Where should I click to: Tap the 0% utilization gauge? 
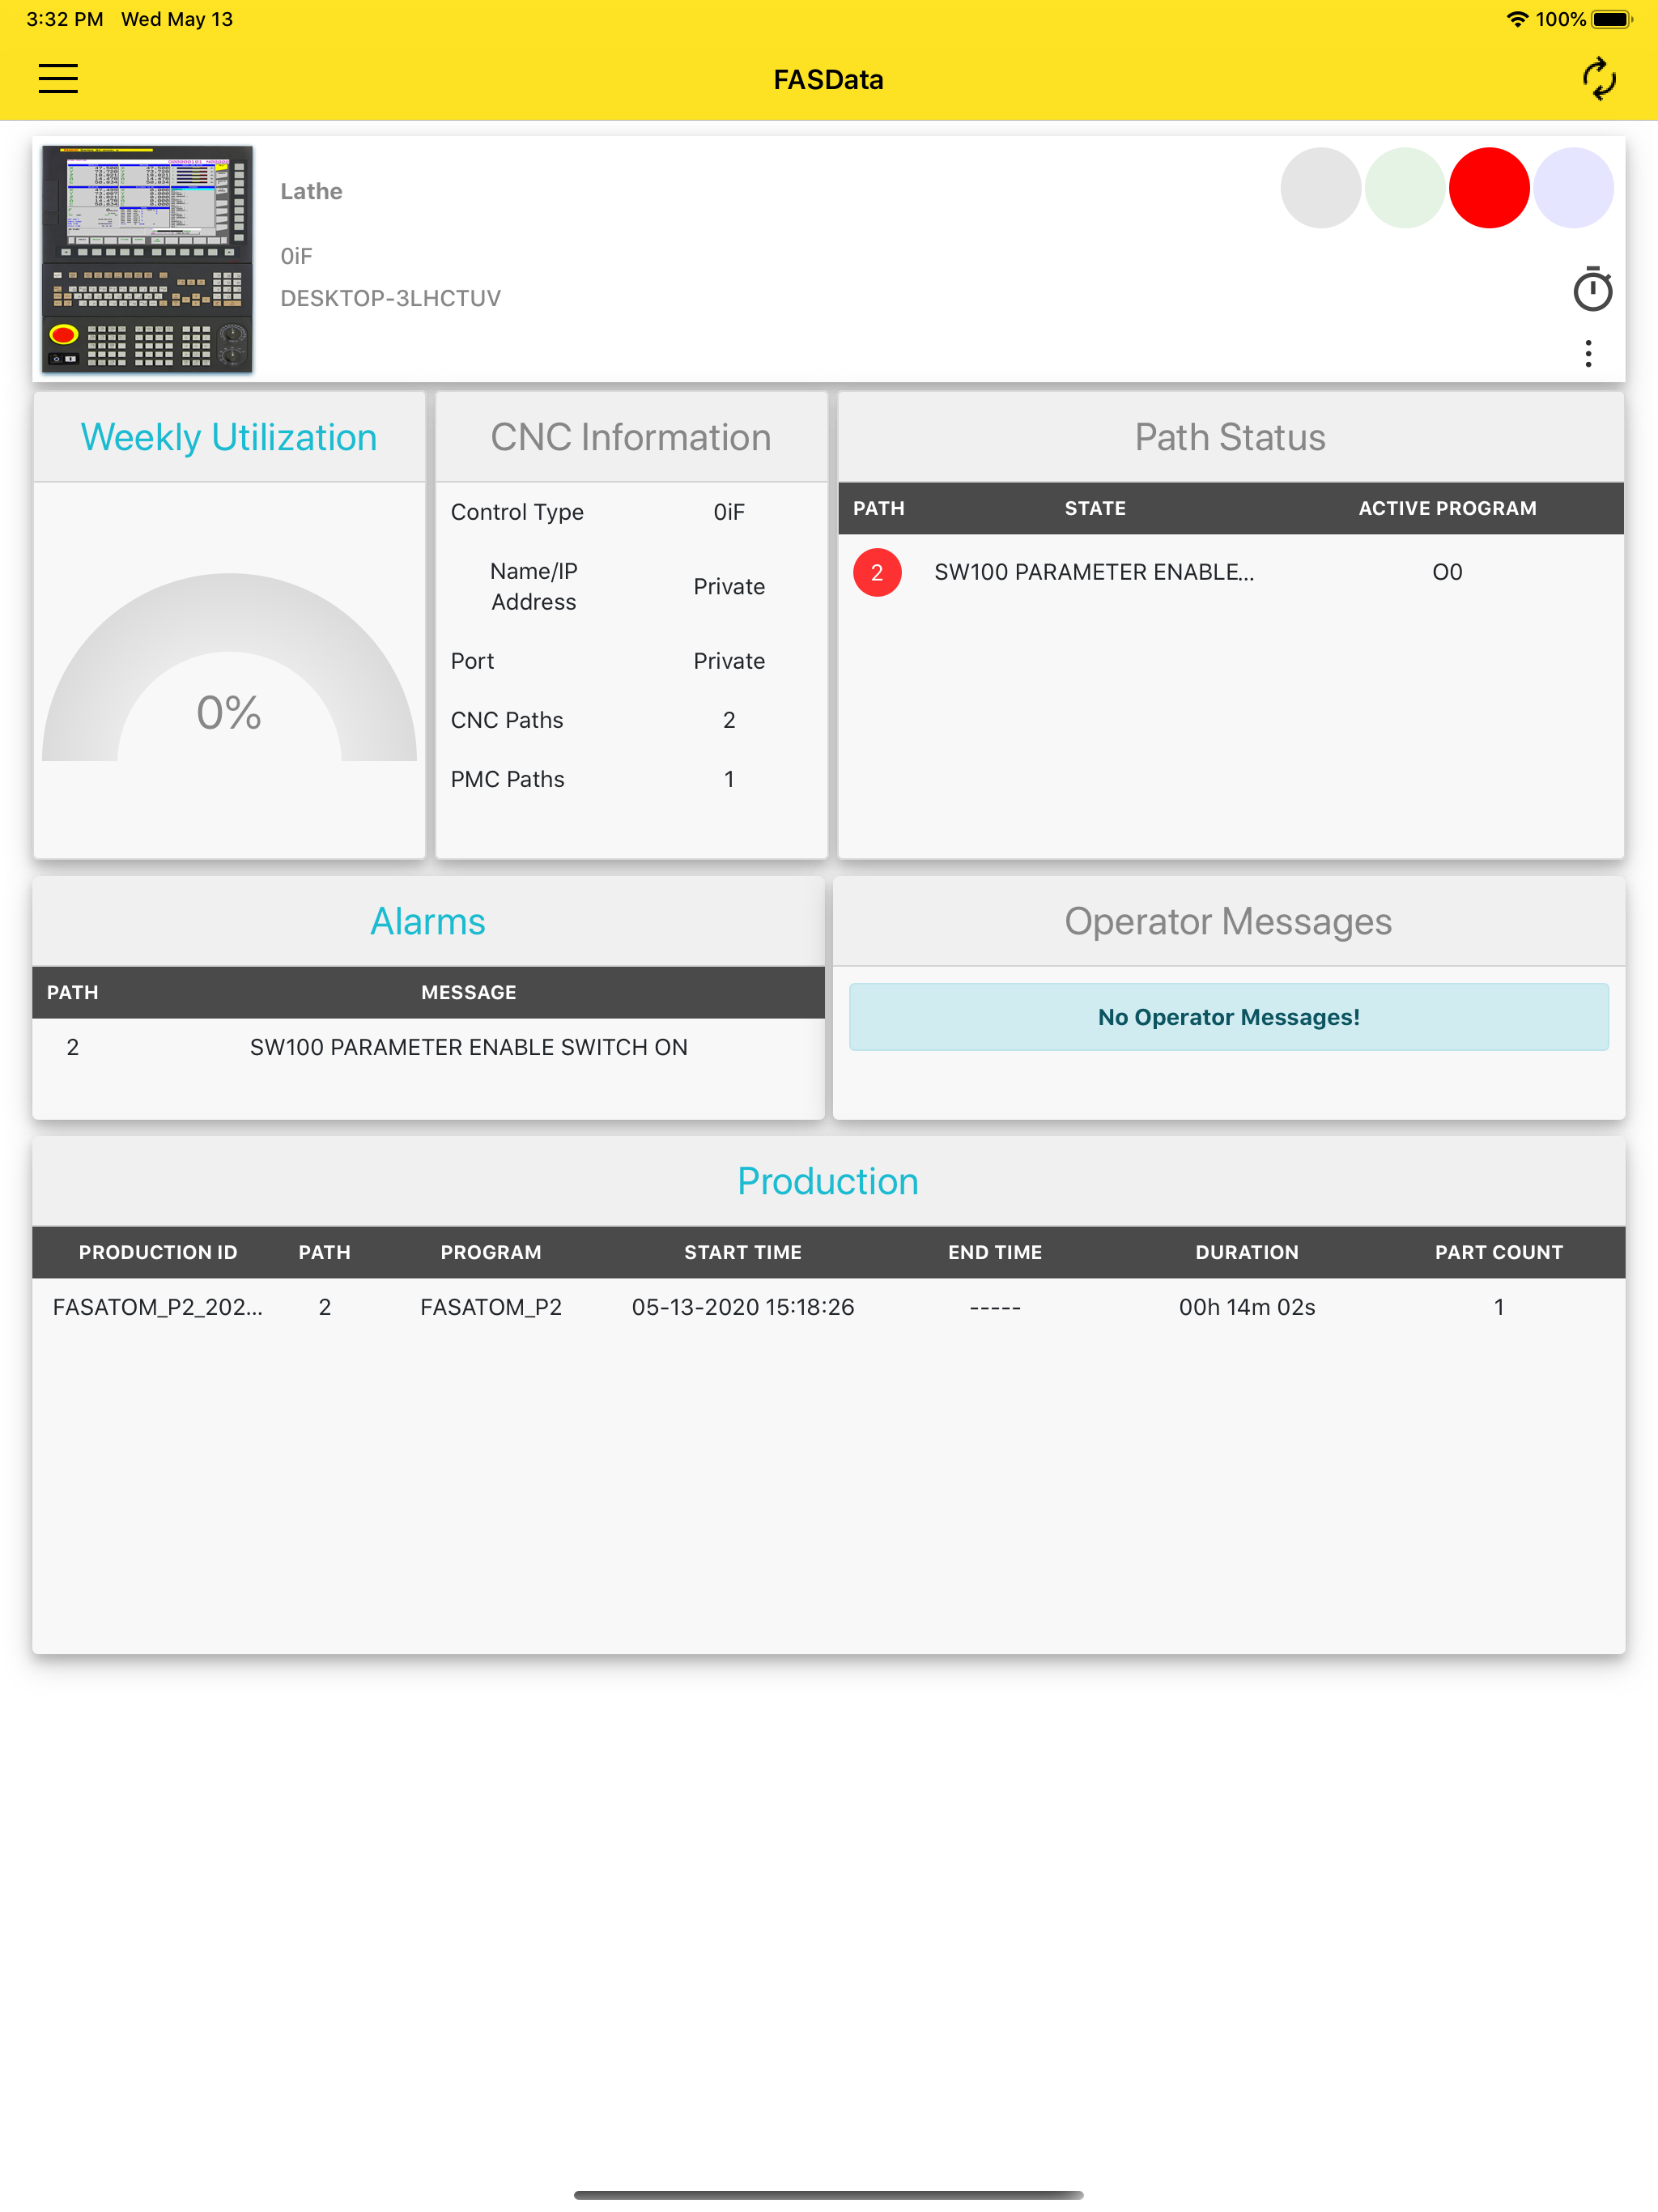tap(229, 667)
